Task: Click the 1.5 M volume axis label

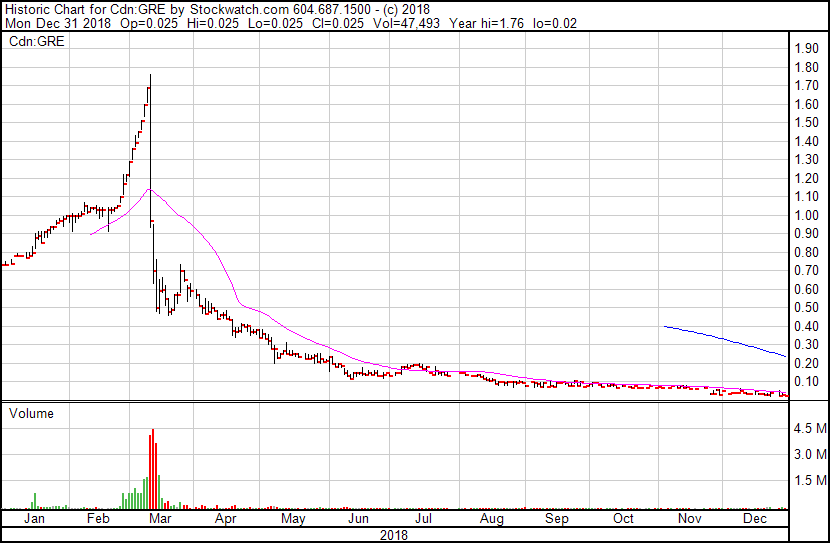Action: coord(810,480)
